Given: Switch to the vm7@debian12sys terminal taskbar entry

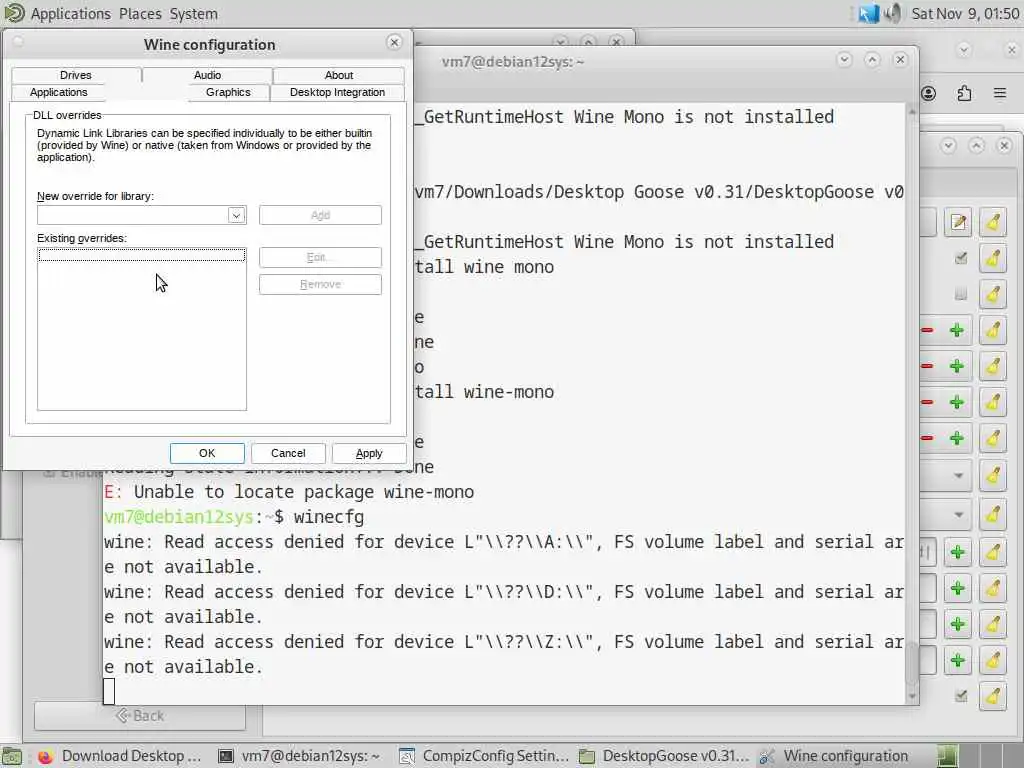Looking at the screenshot, I should coord(299,756).
